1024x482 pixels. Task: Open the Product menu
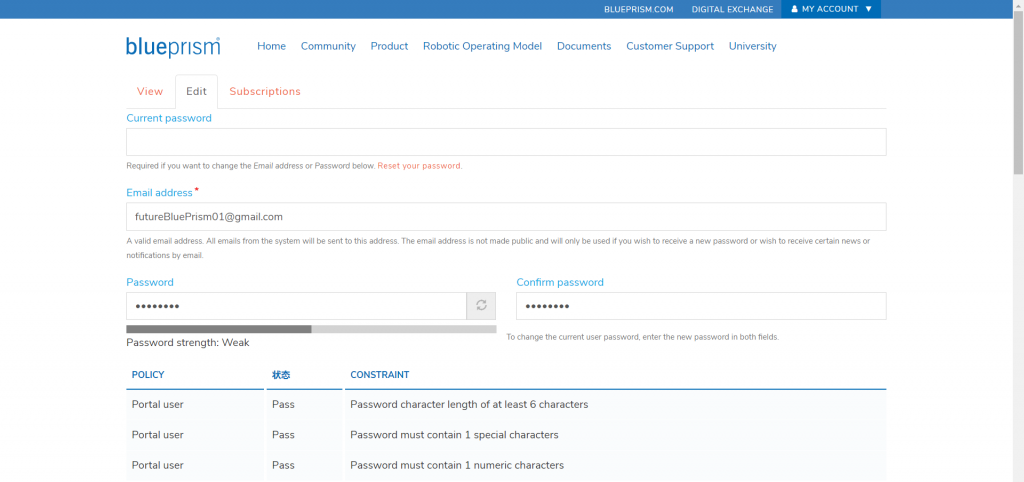tap(389, 46)
